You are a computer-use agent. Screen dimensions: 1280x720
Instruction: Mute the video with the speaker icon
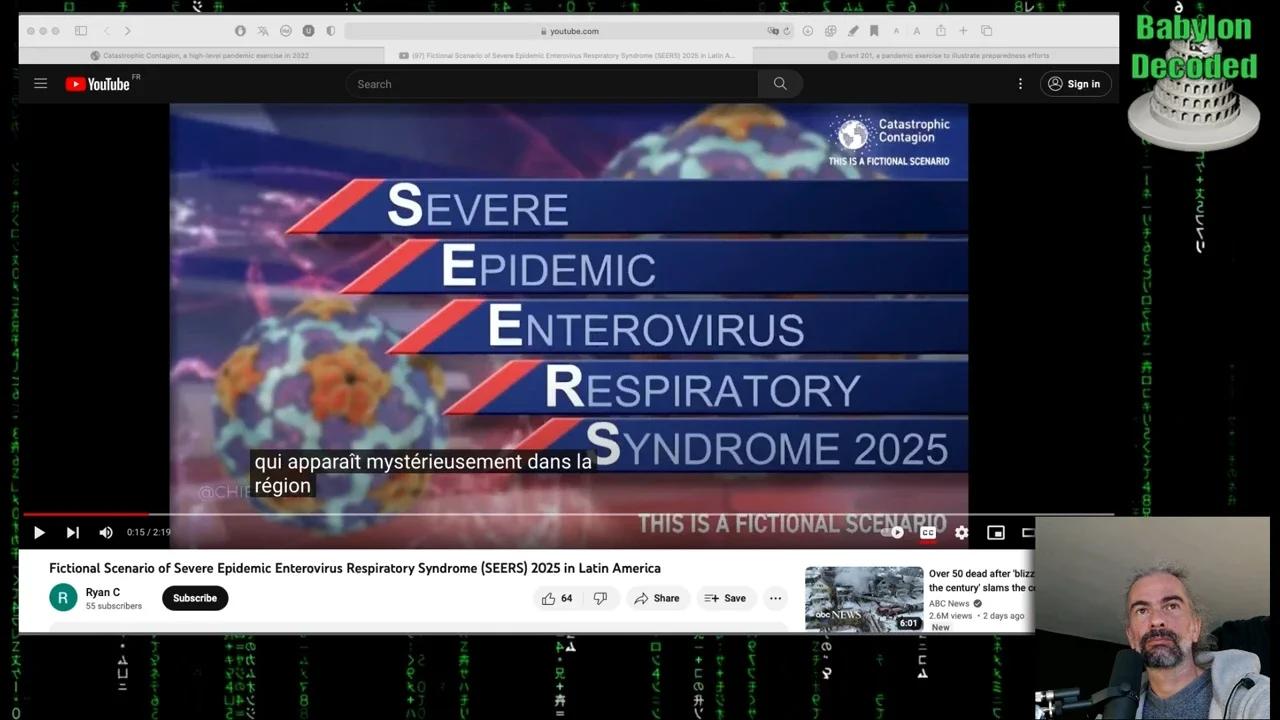106,533
